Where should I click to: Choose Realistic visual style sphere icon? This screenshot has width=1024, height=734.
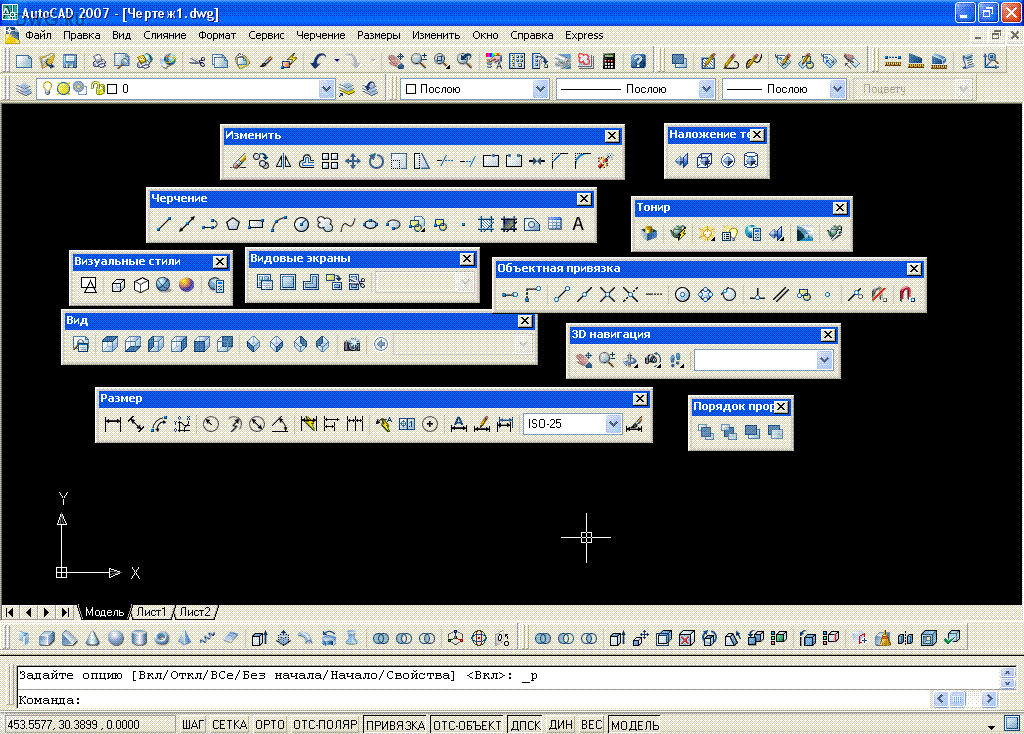coord(186,285)
